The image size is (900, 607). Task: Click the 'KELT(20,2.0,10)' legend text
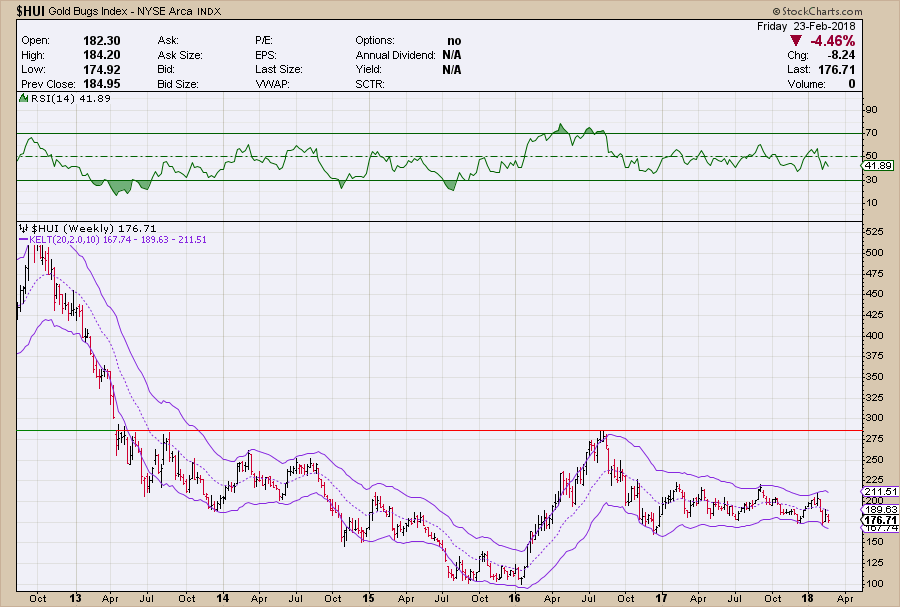pos(65,240)
